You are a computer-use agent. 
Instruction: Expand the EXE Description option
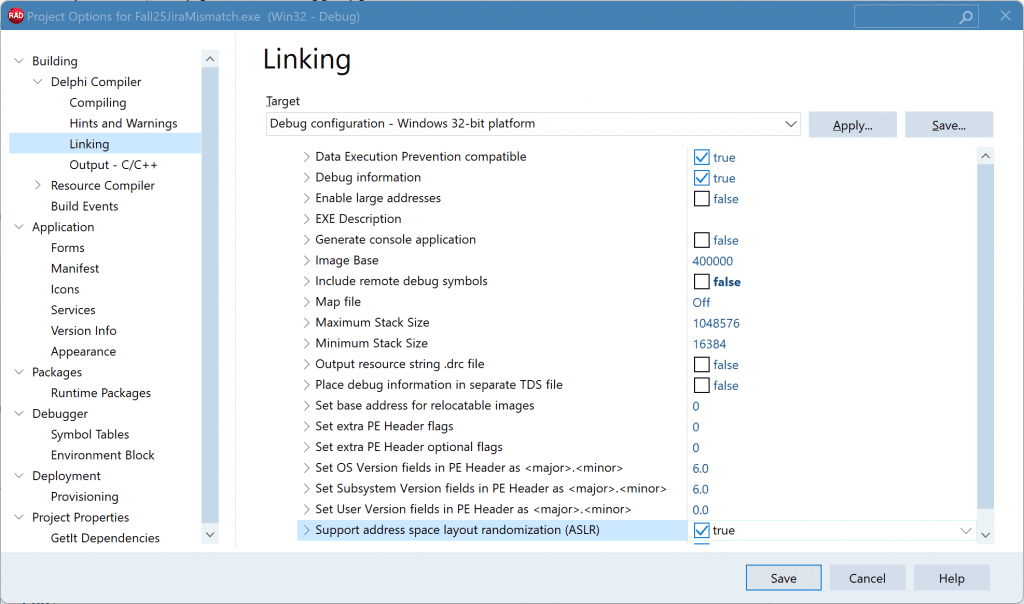[x=306, y=219]
